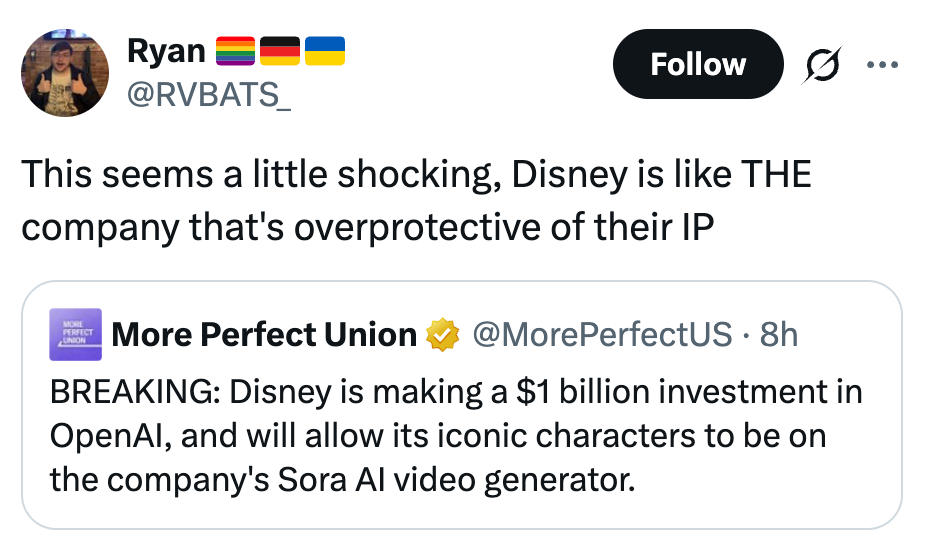Open the More Perfect Union display name
926x550 pixels.
point(265,334)
